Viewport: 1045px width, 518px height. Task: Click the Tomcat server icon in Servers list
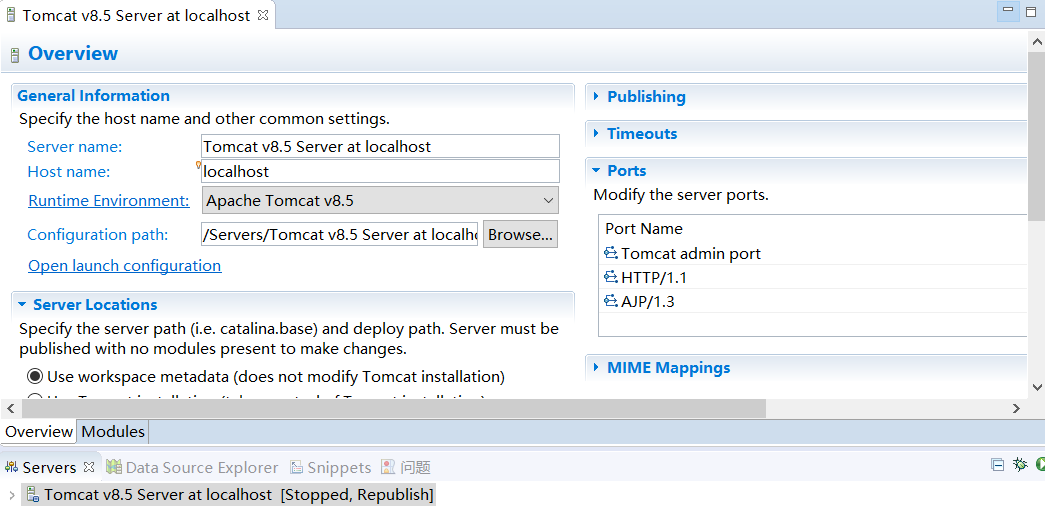point(32,494)
